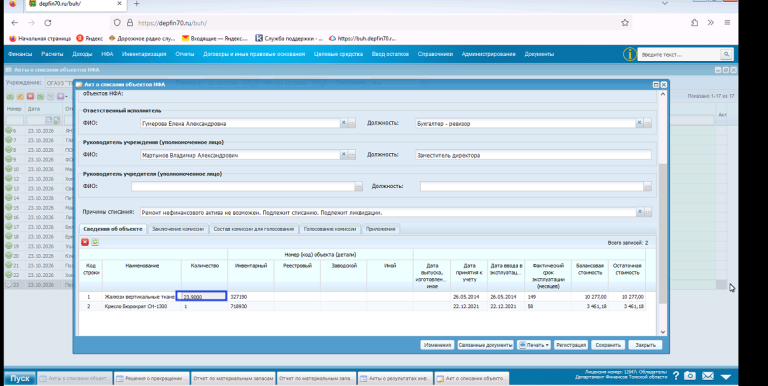Click the Связанные документы button

click(485, 345)
